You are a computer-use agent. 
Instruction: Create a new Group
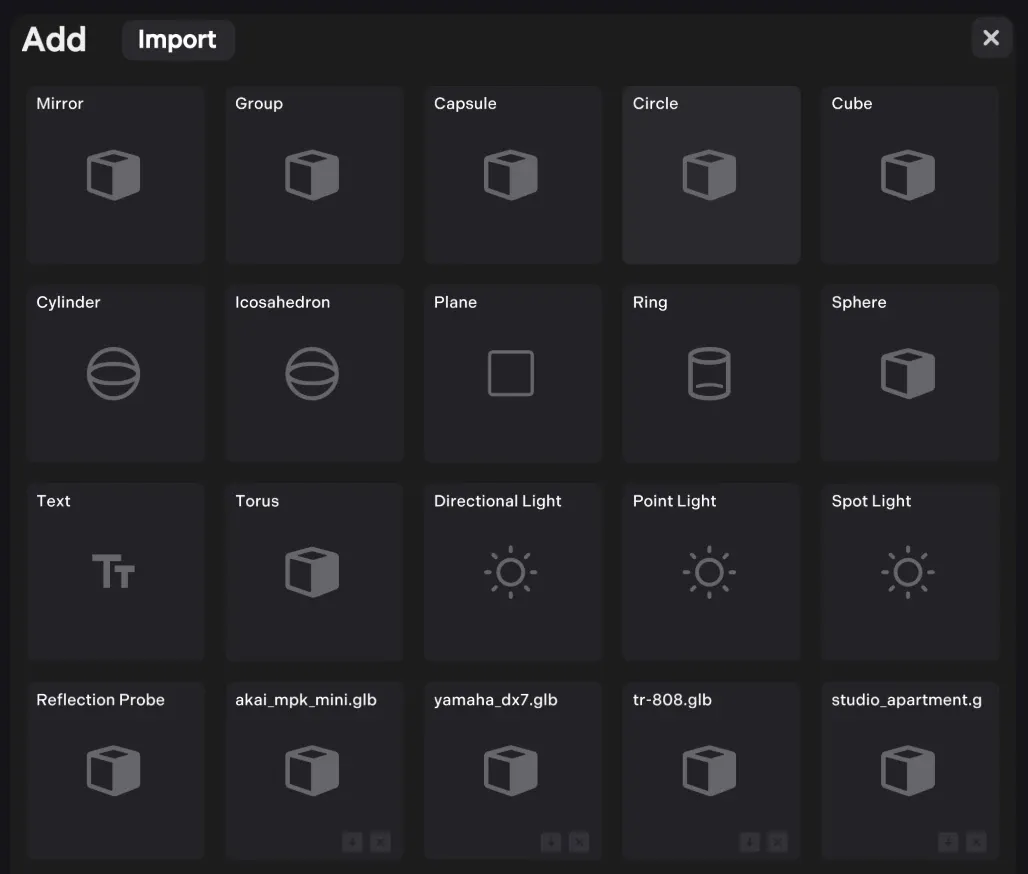coord(313,175)
